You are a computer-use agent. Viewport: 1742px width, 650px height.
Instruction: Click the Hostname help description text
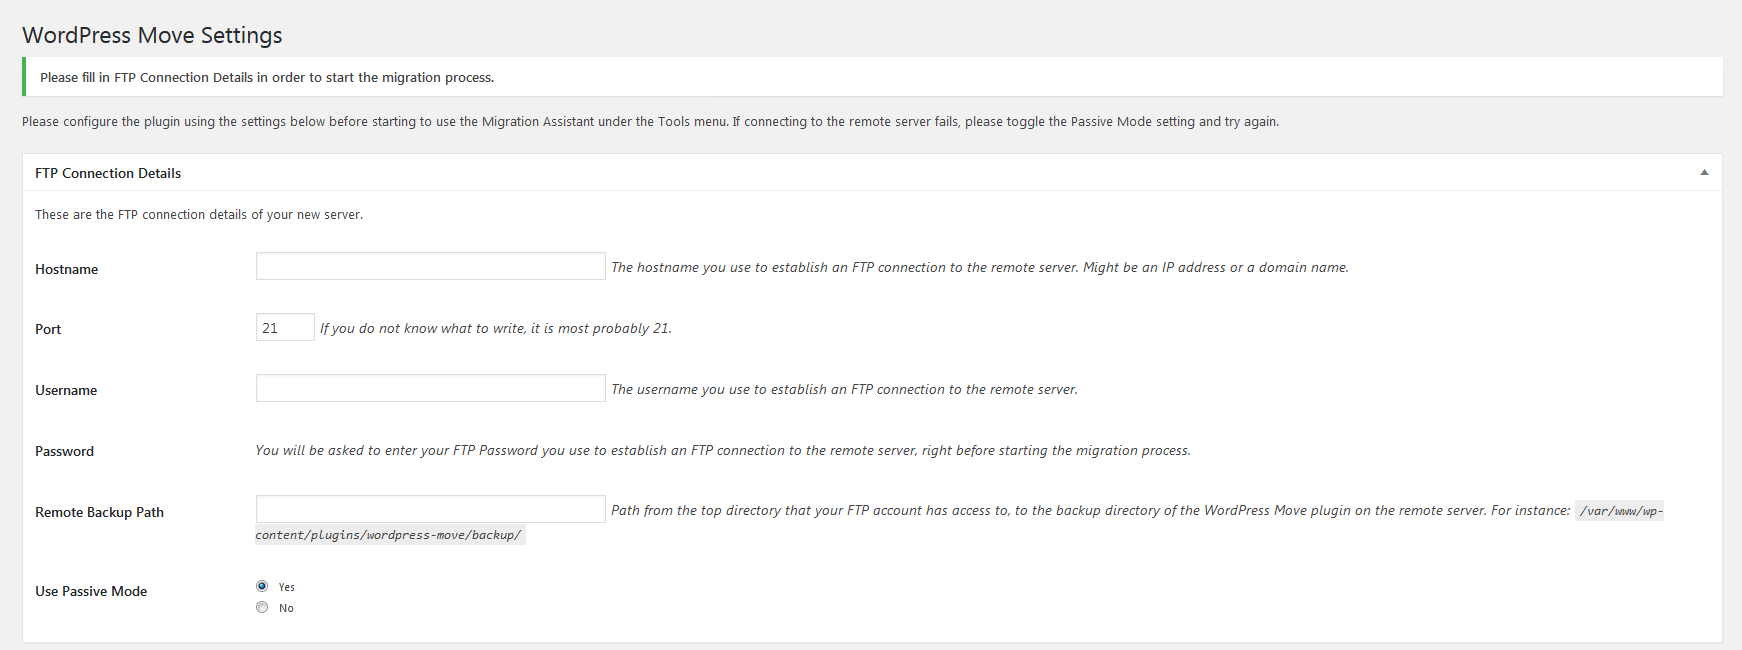(979, 267)
